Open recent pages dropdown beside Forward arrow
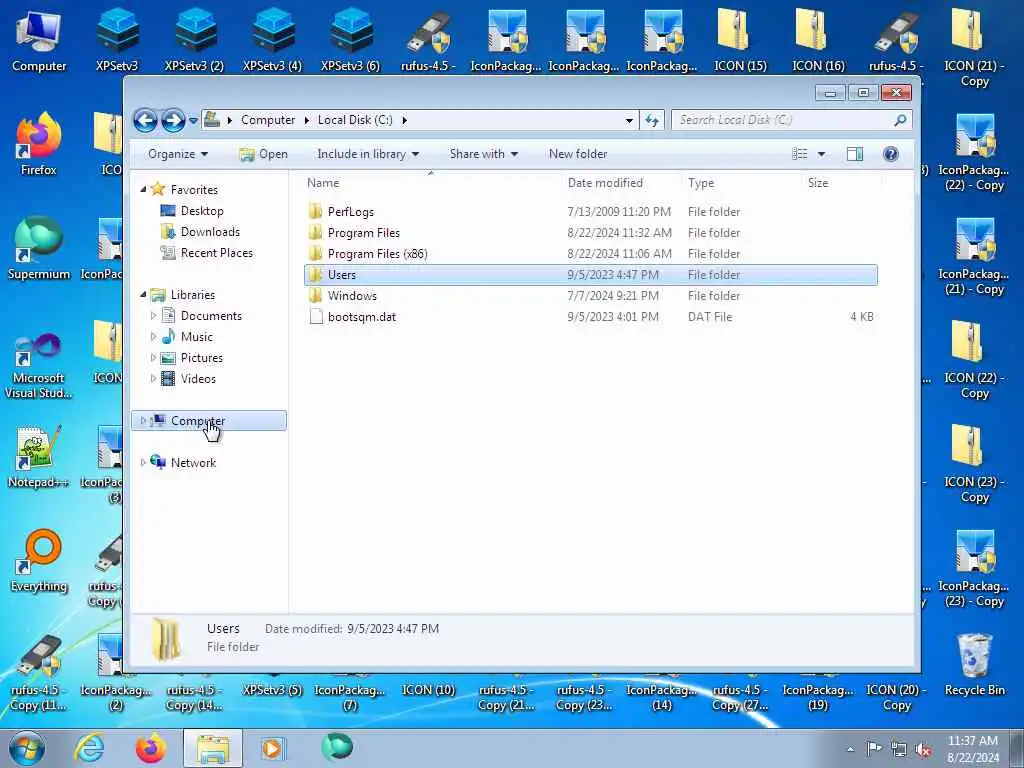This screenshot has width=1024, height=768. click(x=193, y=121)
